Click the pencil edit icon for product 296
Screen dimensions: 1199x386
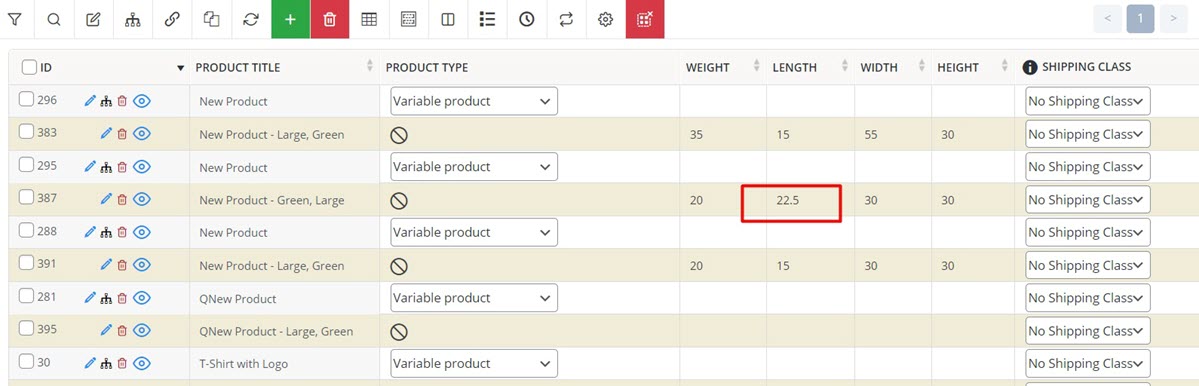point(90,101)
